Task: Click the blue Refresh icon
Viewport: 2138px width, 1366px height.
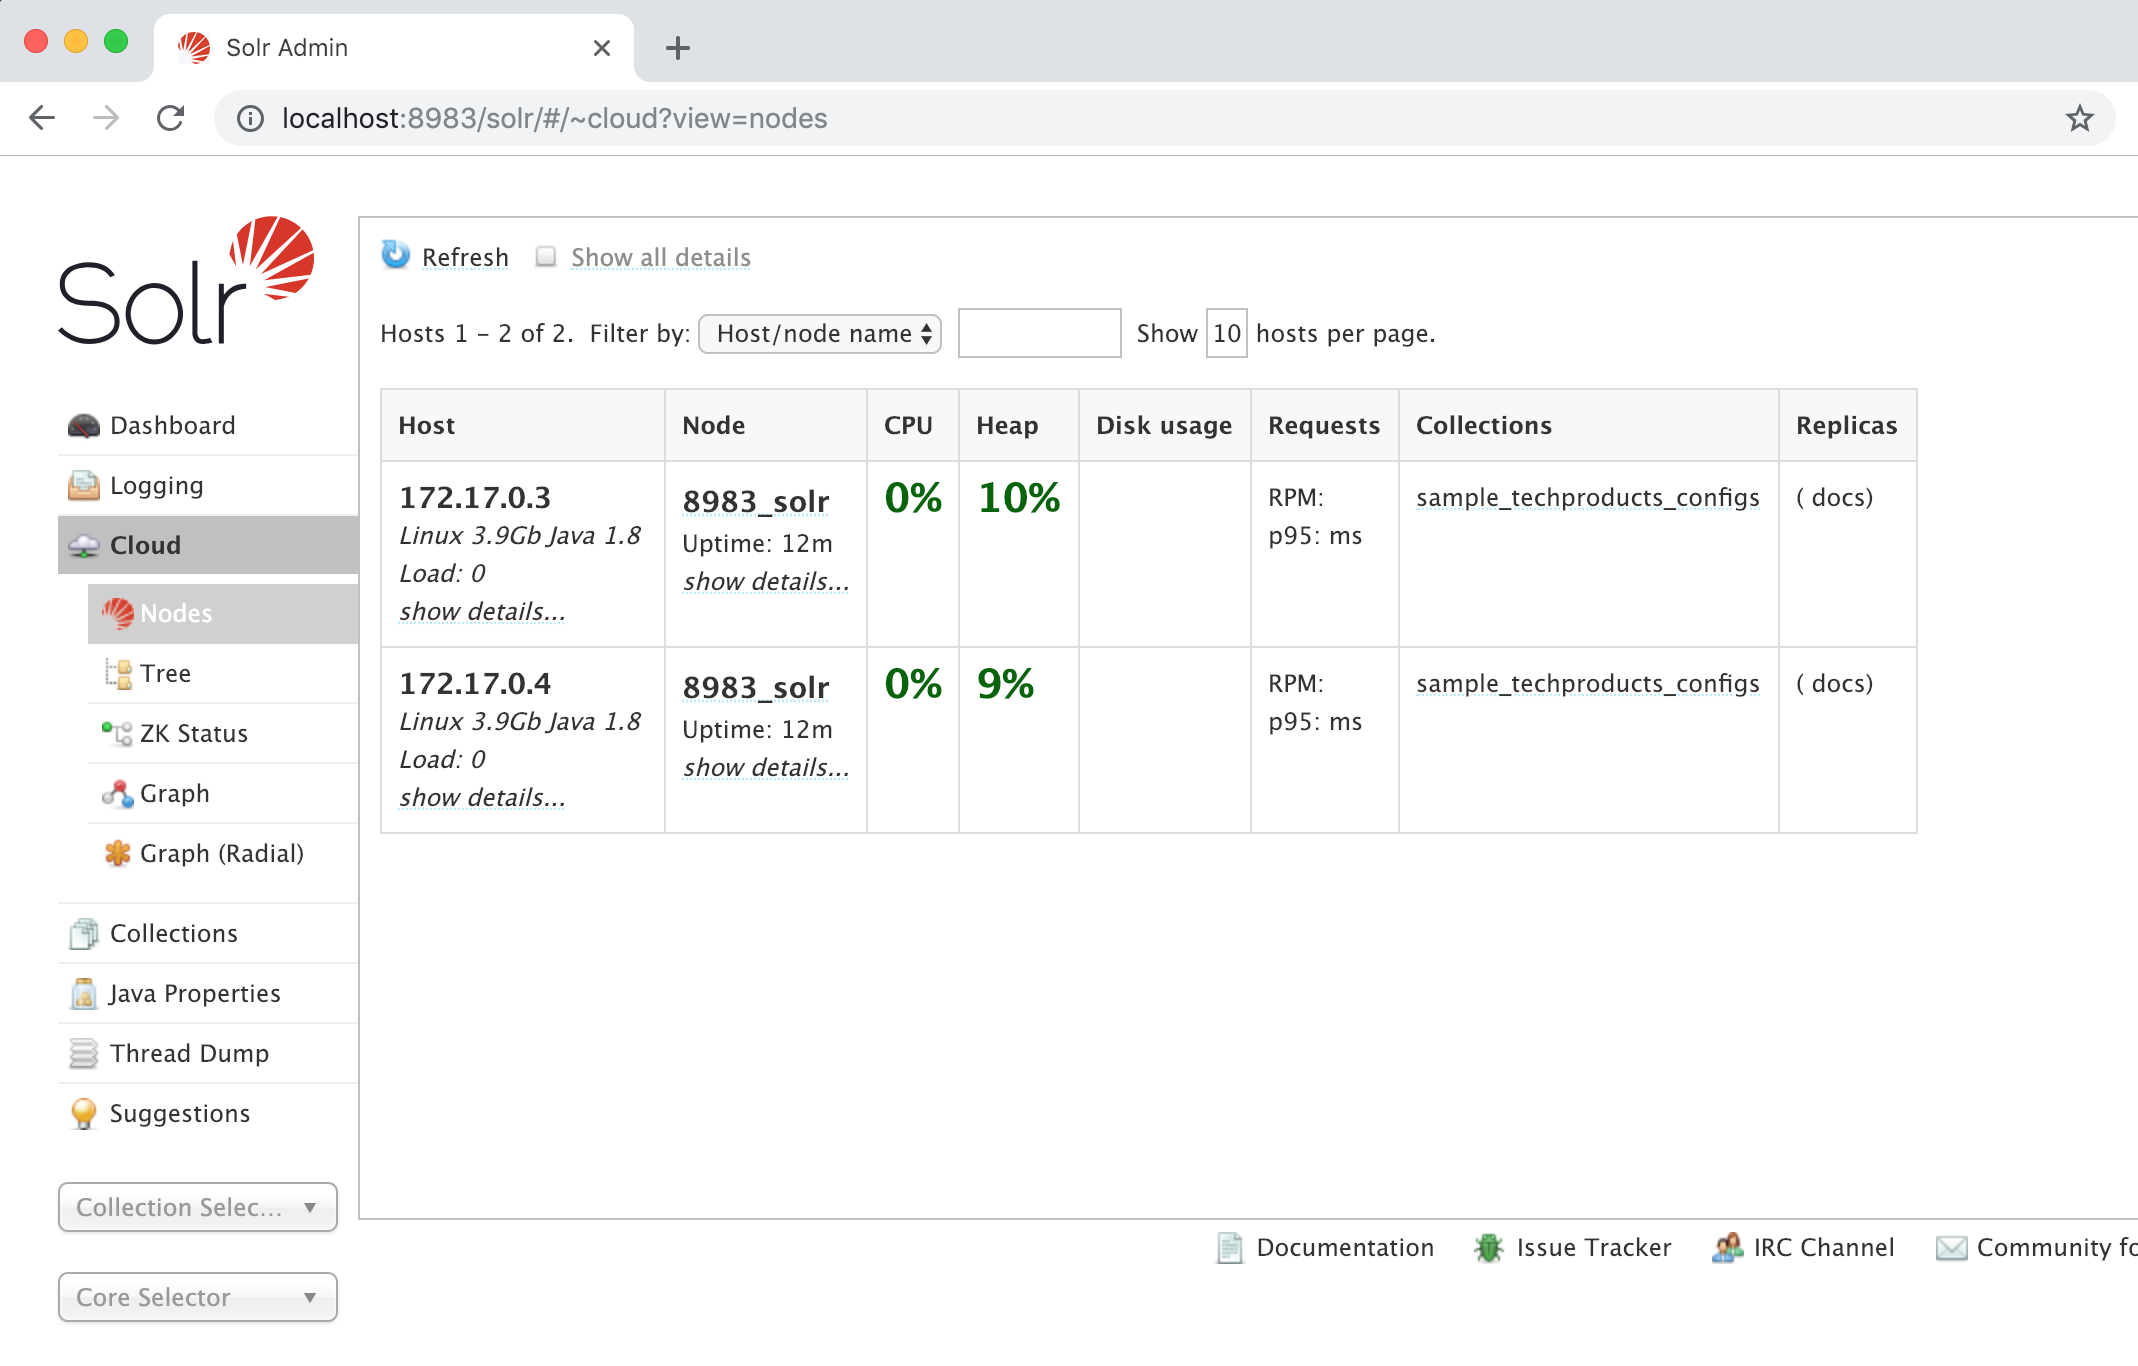Action: 396,255
